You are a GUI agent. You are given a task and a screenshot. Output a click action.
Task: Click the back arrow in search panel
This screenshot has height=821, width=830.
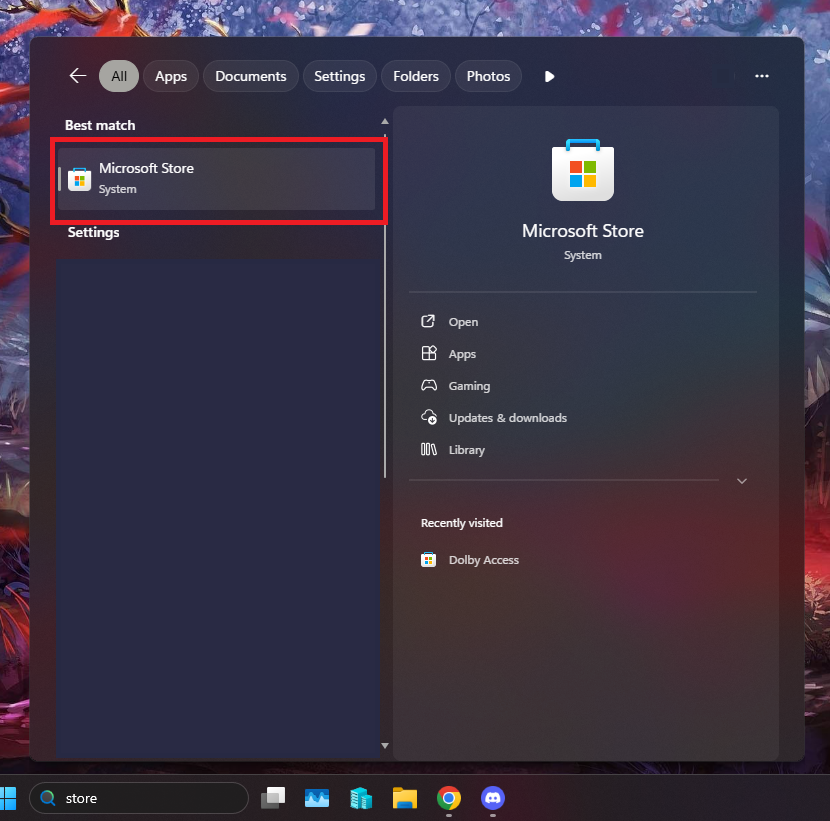(78, 76)
